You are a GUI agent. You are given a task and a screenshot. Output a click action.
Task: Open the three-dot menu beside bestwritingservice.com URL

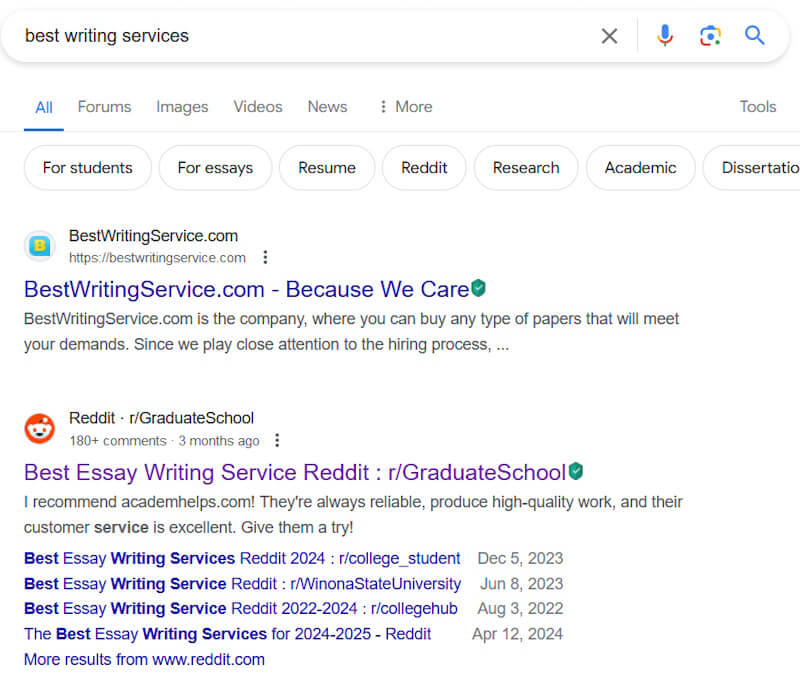point(265,257)
